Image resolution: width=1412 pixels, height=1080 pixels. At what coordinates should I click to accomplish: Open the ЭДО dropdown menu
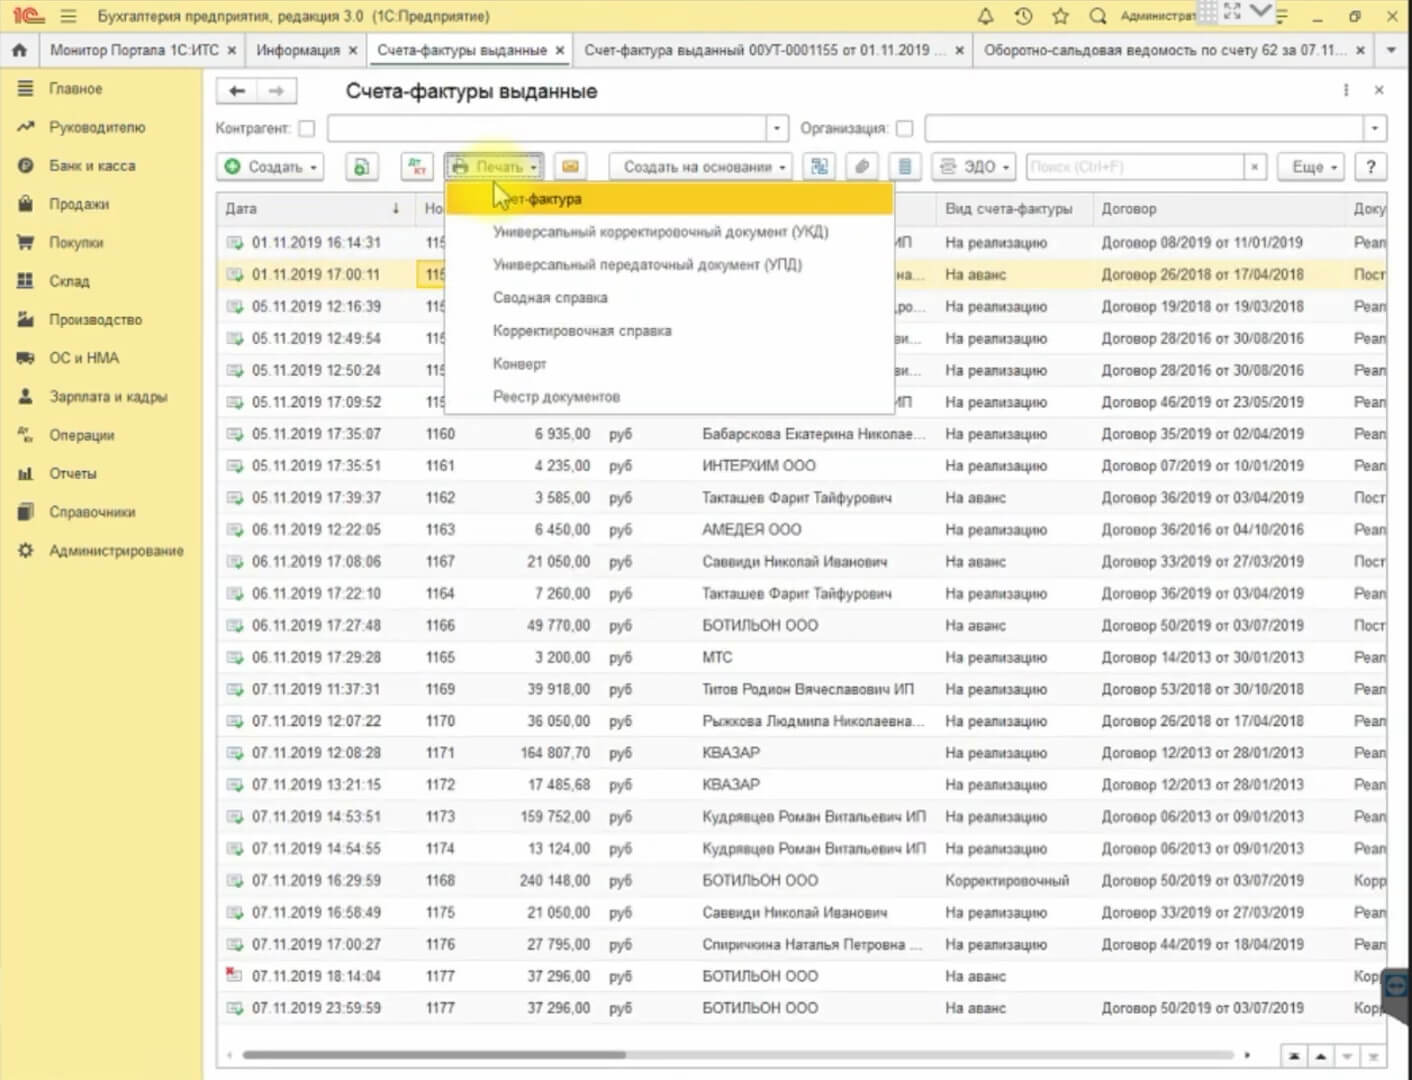point(975,167)
